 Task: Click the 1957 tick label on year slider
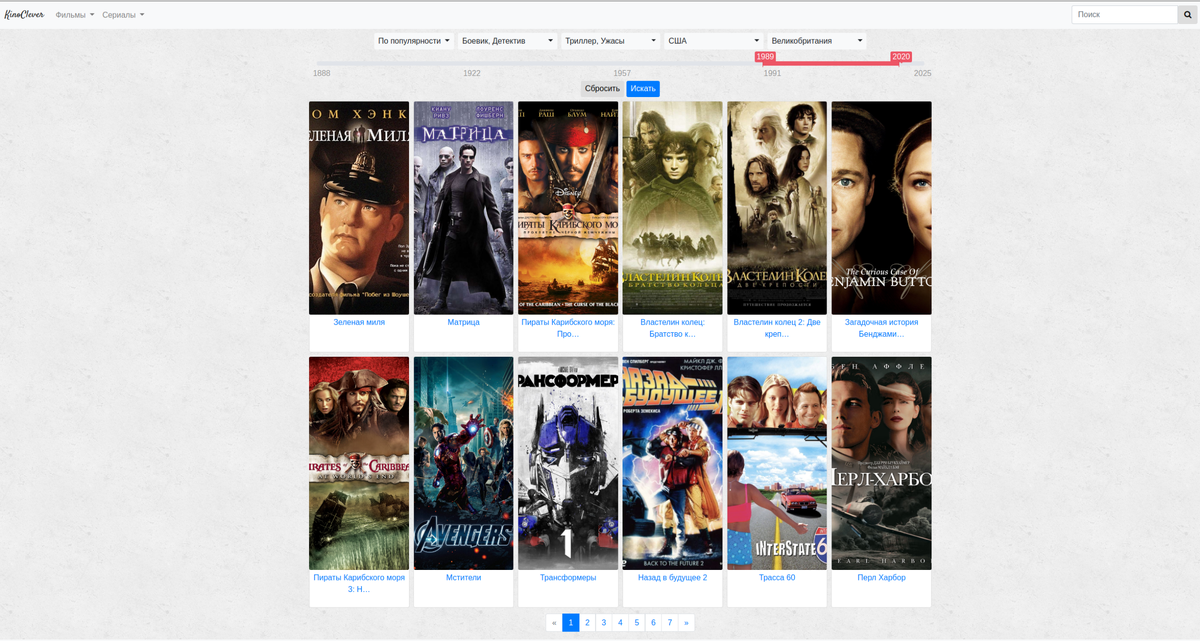point(622,74)
